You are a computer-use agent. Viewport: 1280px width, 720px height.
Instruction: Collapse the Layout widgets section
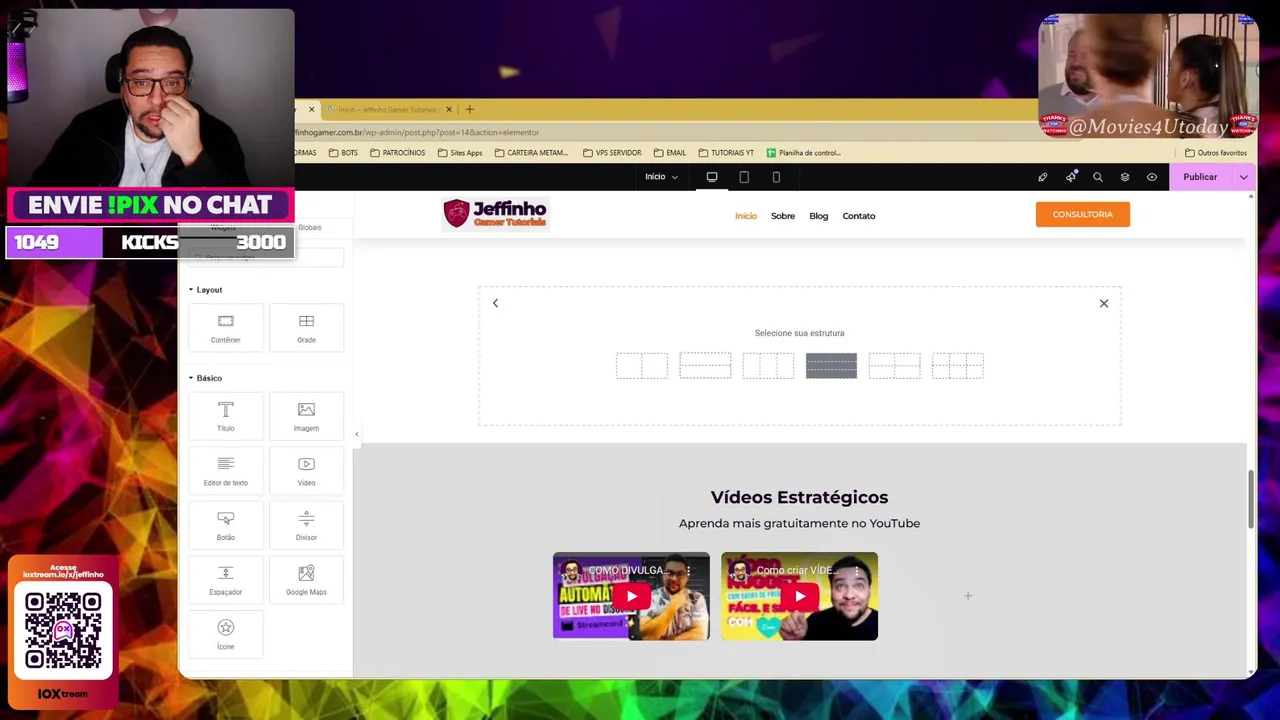pyautogui.click(x=206, y=290)
